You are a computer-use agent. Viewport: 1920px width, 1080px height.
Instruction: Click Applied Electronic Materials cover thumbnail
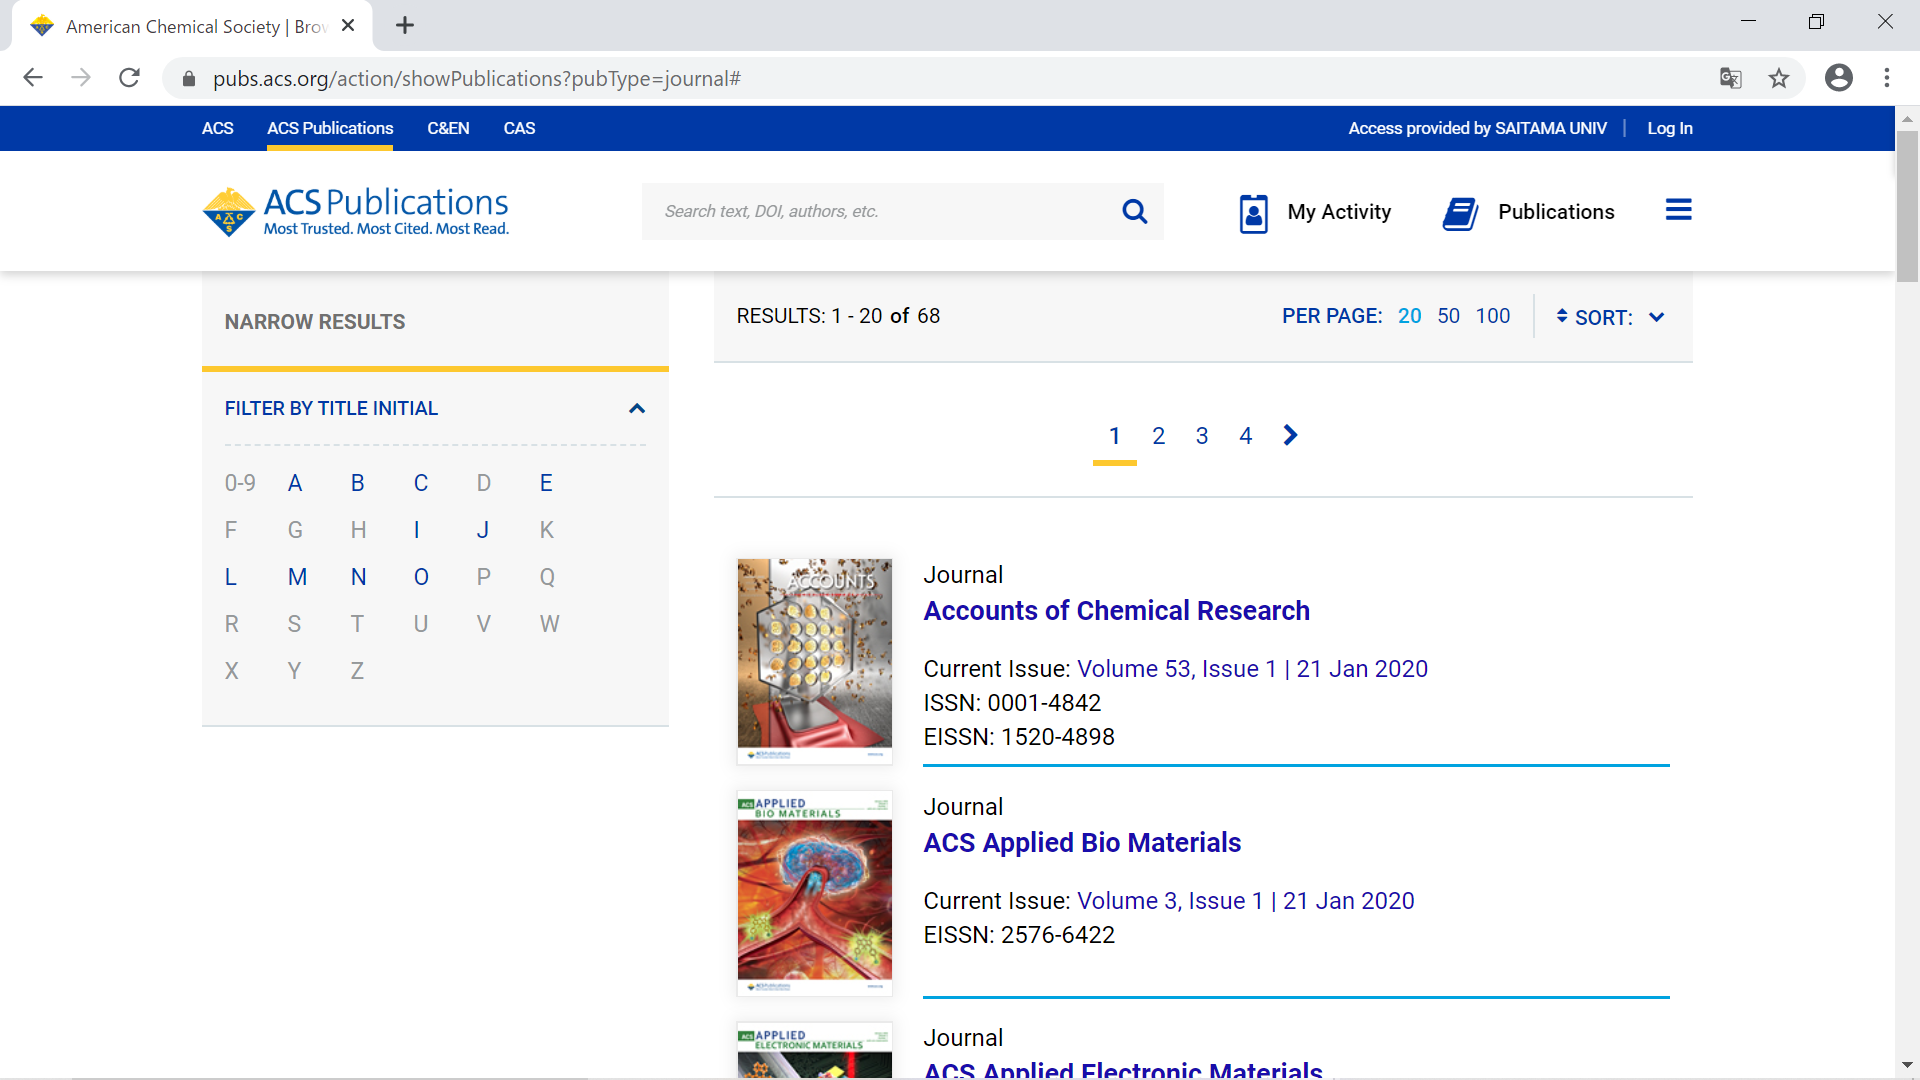pos(814,1051)
